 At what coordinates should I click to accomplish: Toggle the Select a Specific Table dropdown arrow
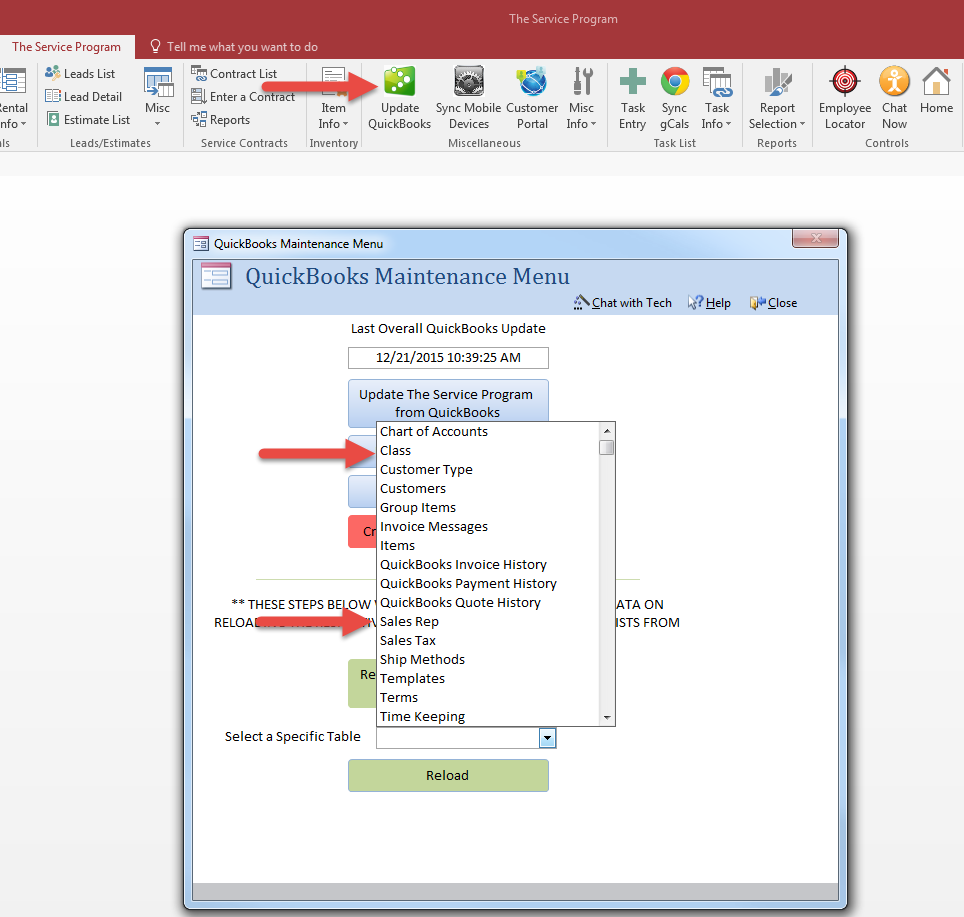tap(547, 738)
